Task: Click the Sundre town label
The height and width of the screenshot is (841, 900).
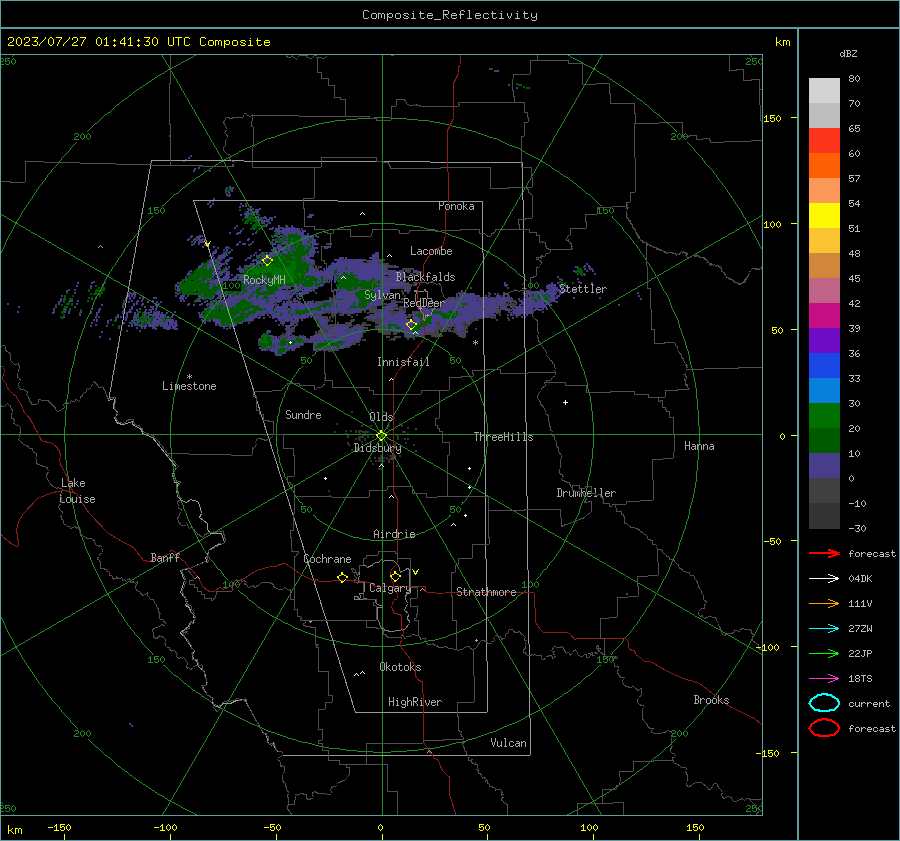Action: pos(303,414)
